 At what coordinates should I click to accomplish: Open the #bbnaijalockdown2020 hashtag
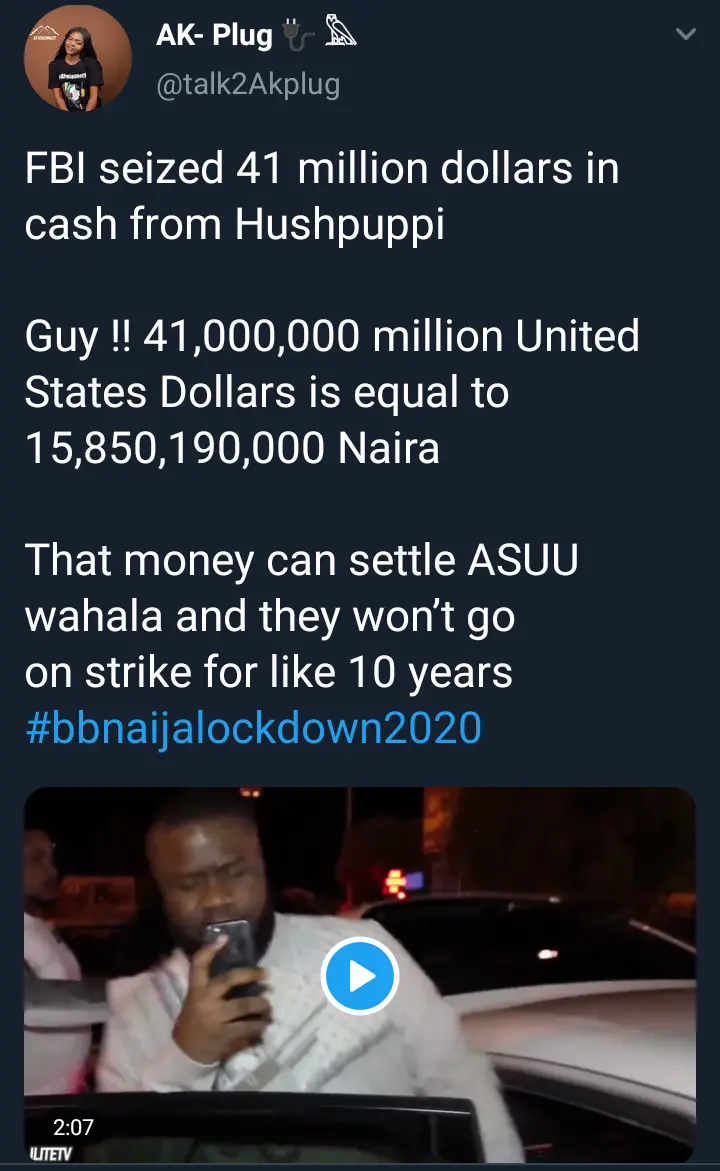pos(253,728)
